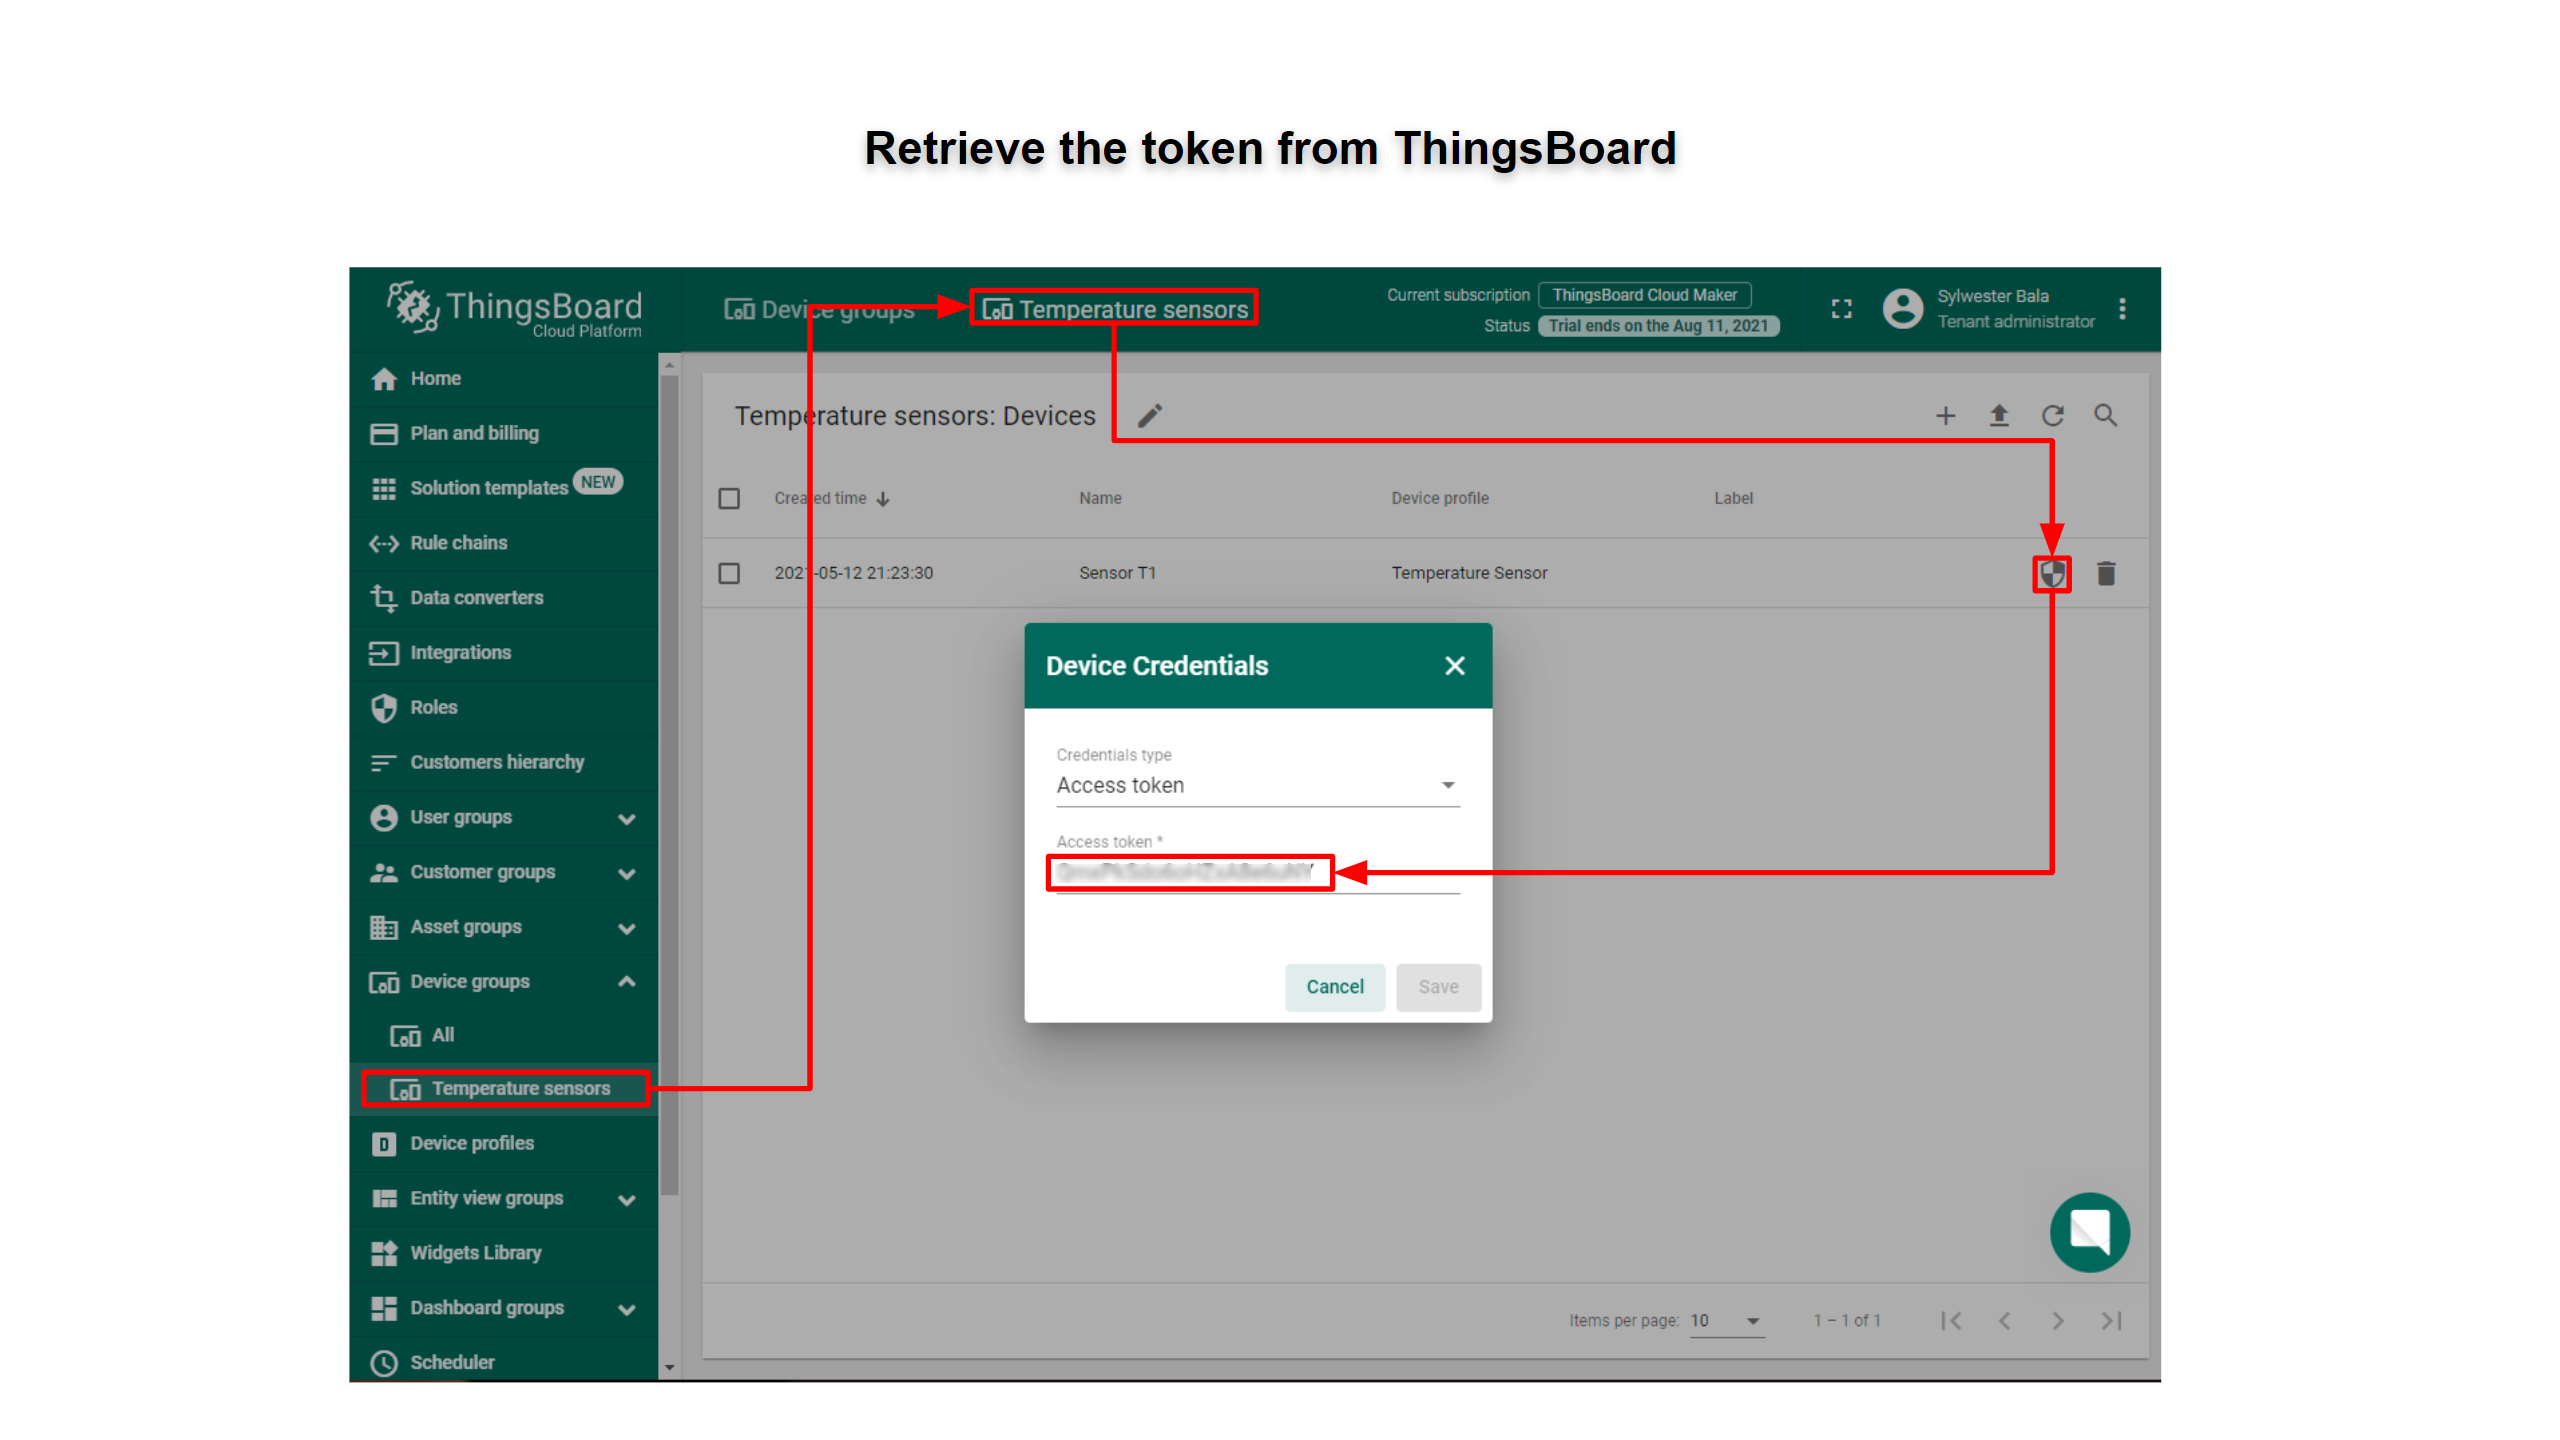Refresh the devices table
This screenshot has width=2560, height=1440.
[2052, 416]
